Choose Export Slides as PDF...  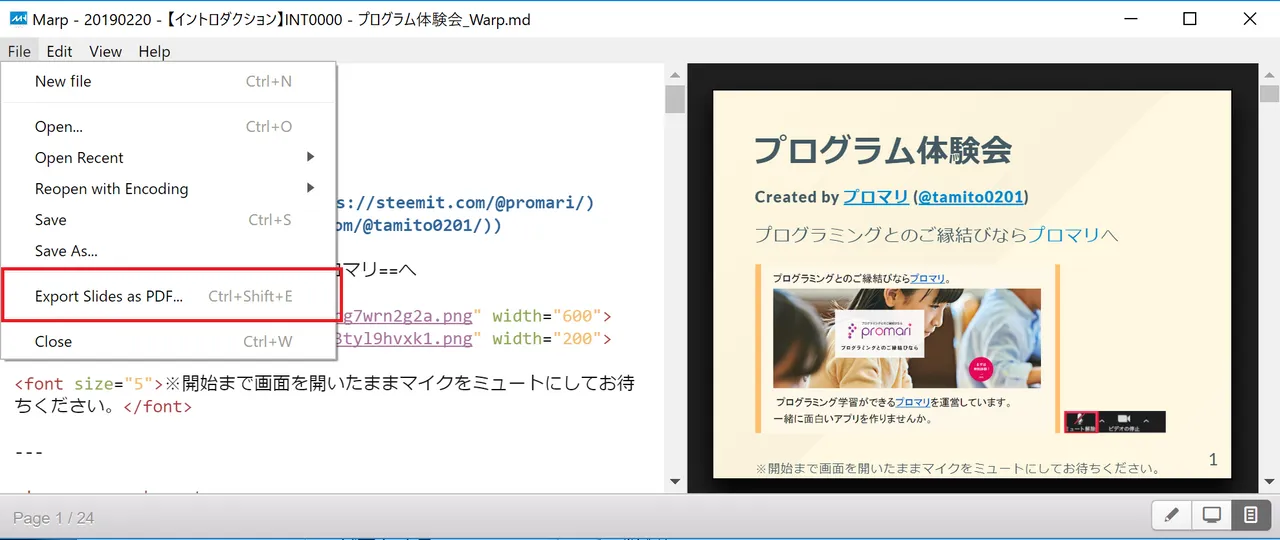pos(168,296)
